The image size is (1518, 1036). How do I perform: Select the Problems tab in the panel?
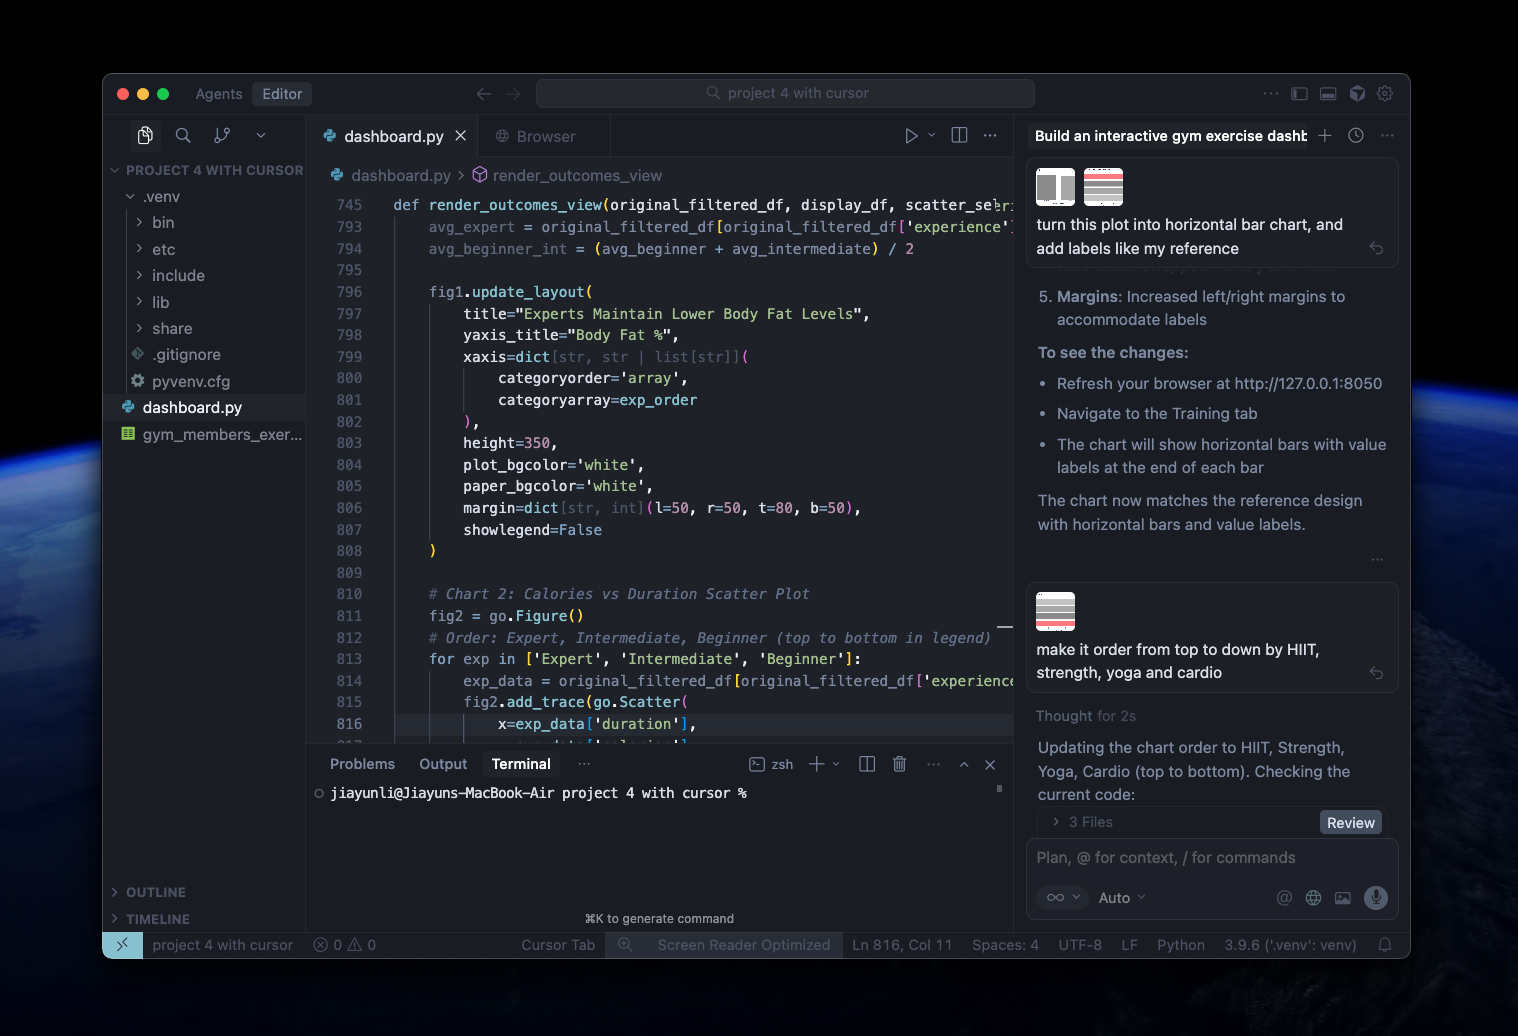point(362,763)
